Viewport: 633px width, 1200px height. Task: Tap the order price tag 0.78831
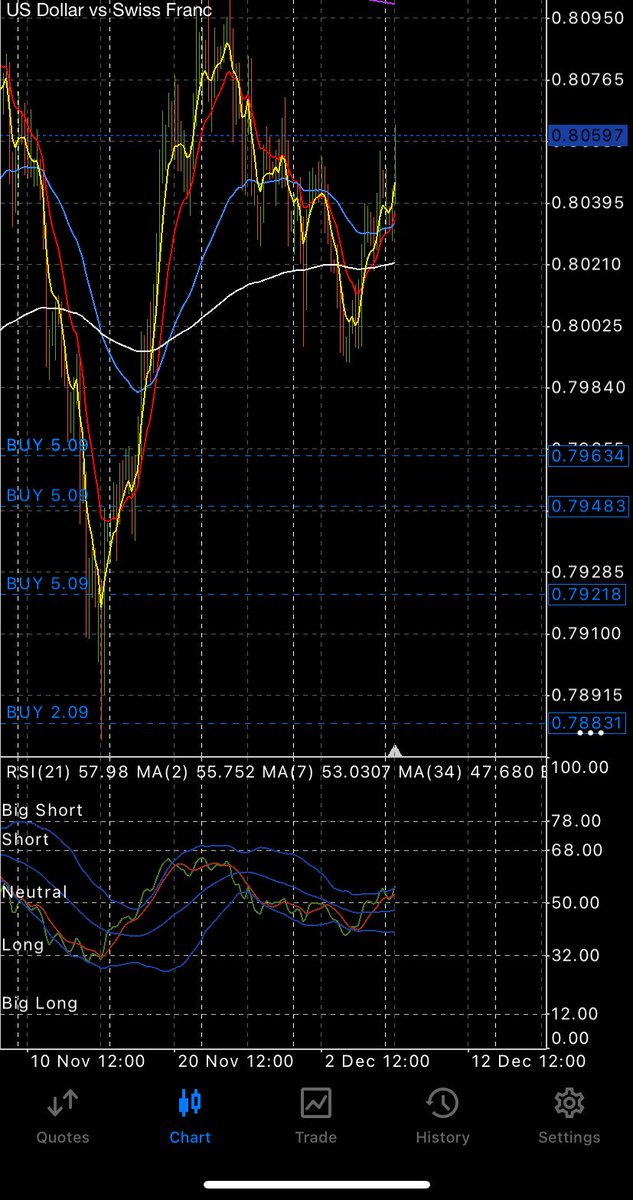(x=589, y=723)
